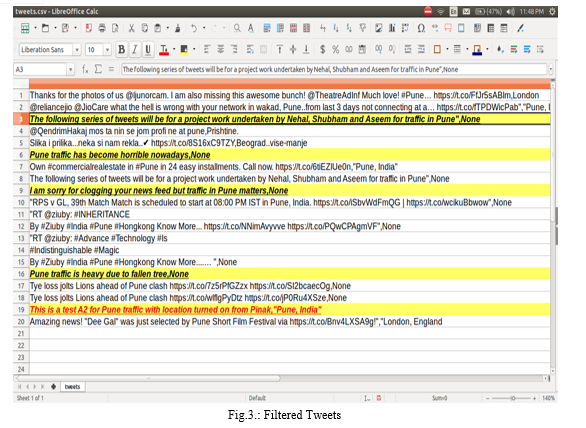Click inside the formula bar input field
This screenshot has height=428, width=586.
tap(334, 70)
